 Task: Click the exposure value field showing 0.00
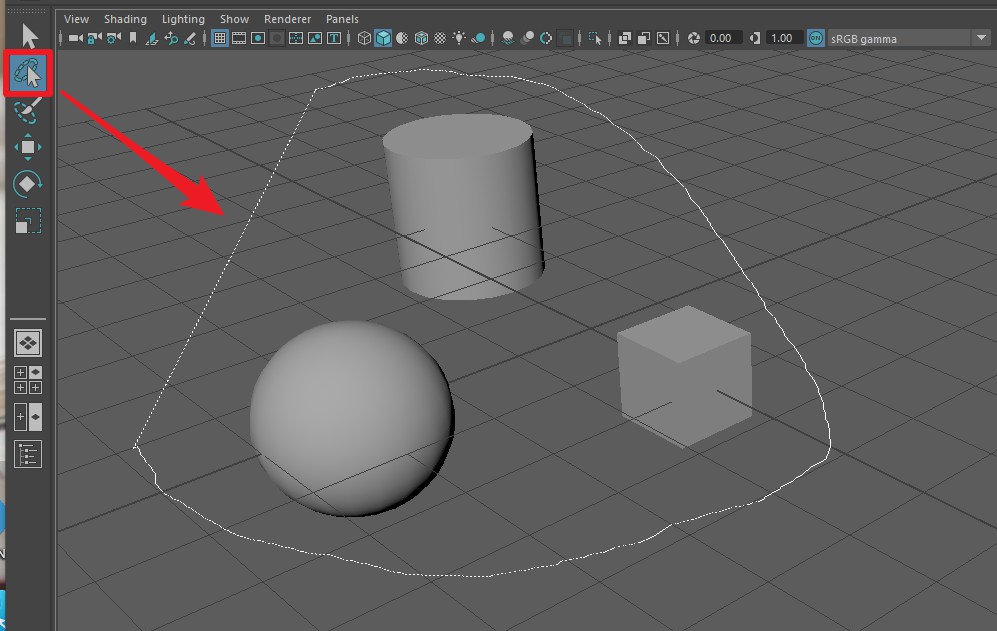tap(721, 38)
